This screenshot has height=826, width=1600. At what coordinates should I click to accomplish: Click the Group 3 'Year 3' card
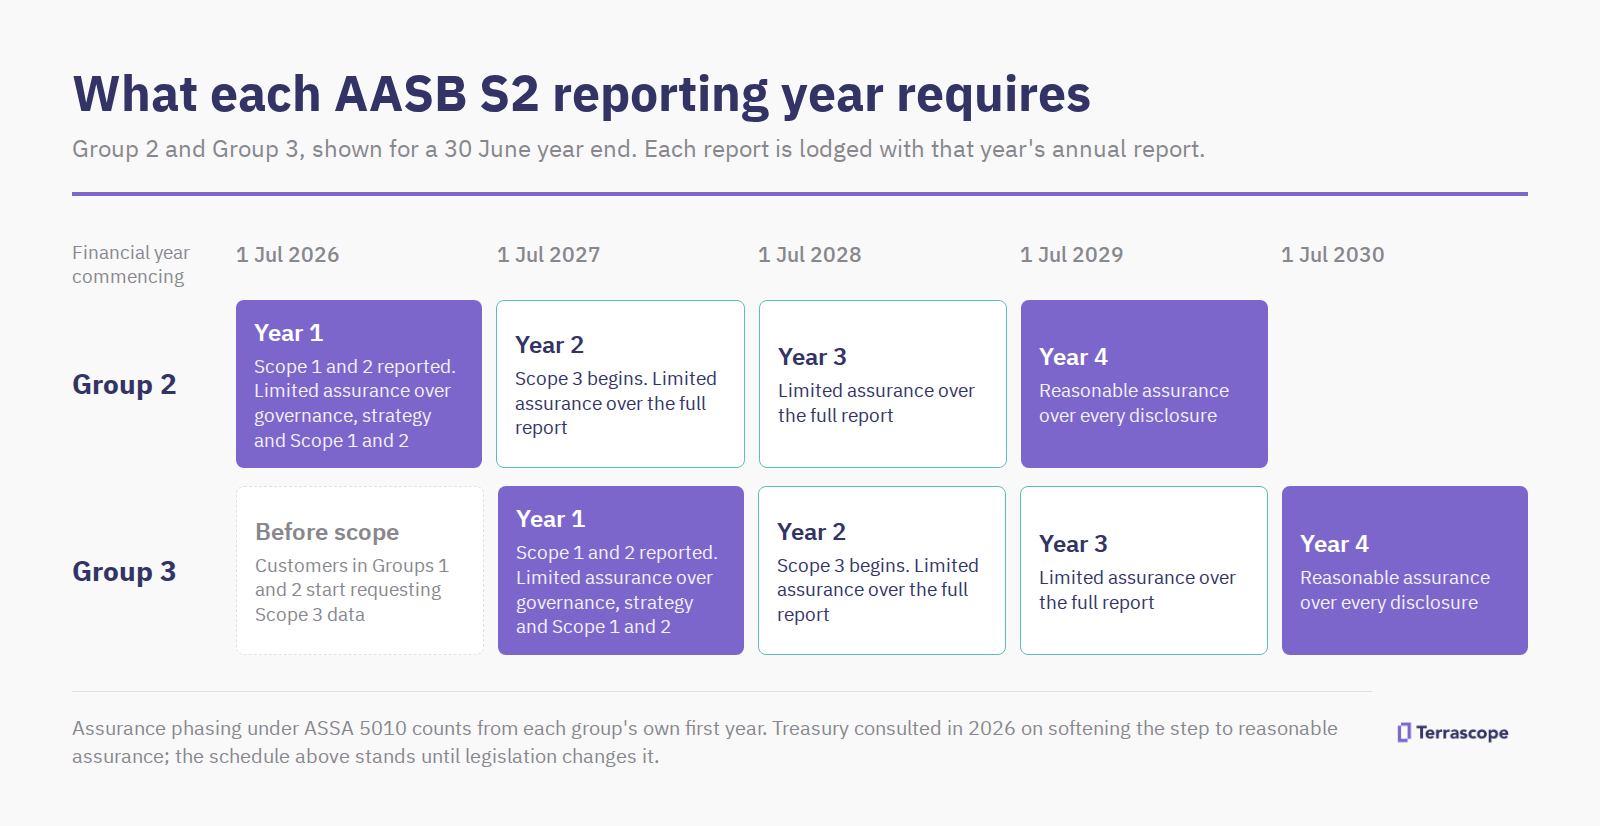pos(1144,571)
